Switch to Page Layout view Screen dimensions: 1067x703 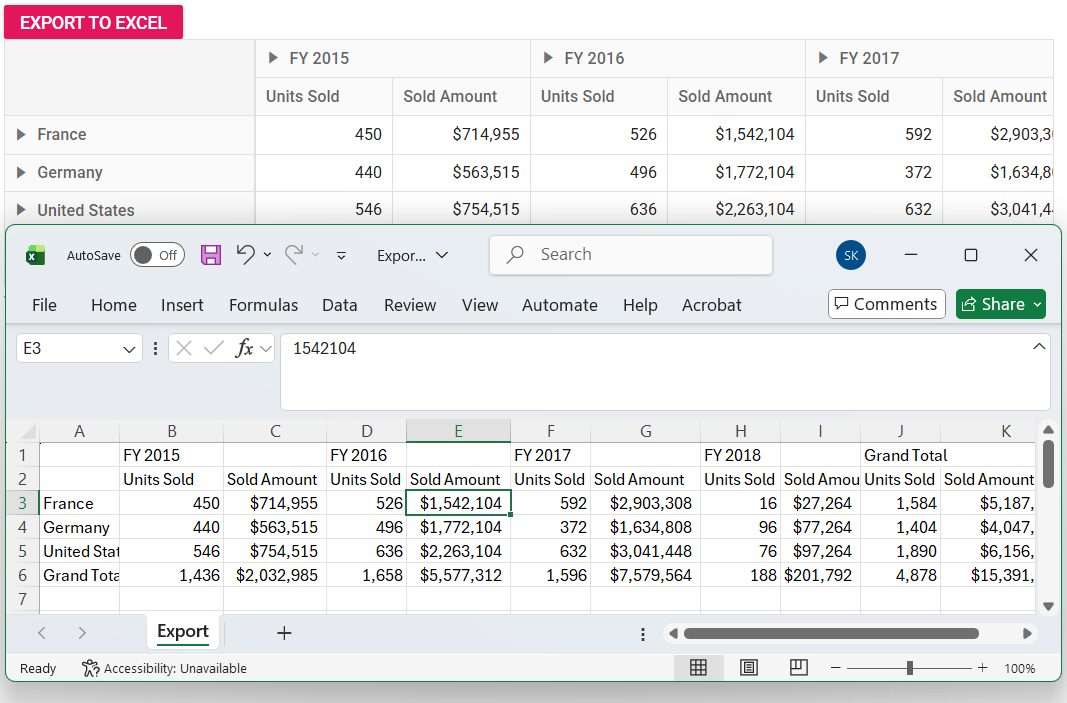749,668
